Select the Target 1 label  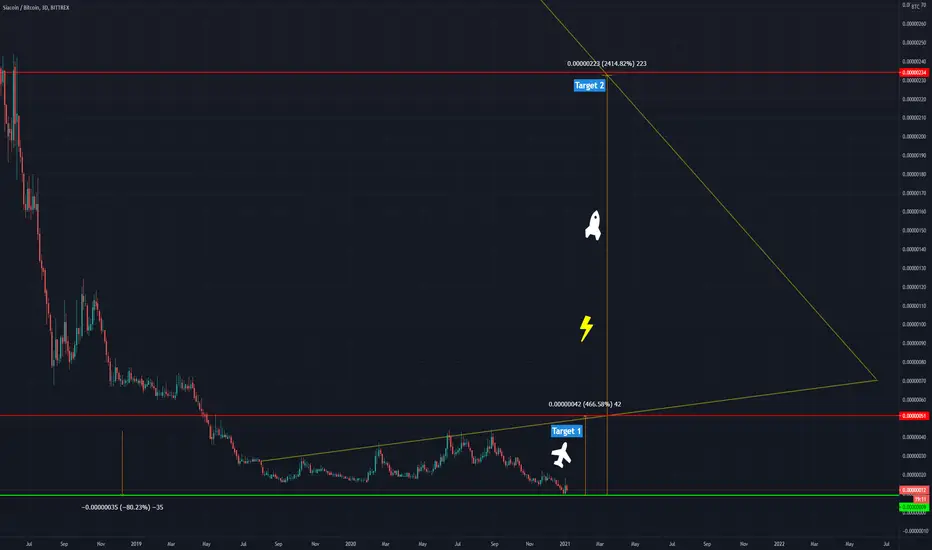566,431
